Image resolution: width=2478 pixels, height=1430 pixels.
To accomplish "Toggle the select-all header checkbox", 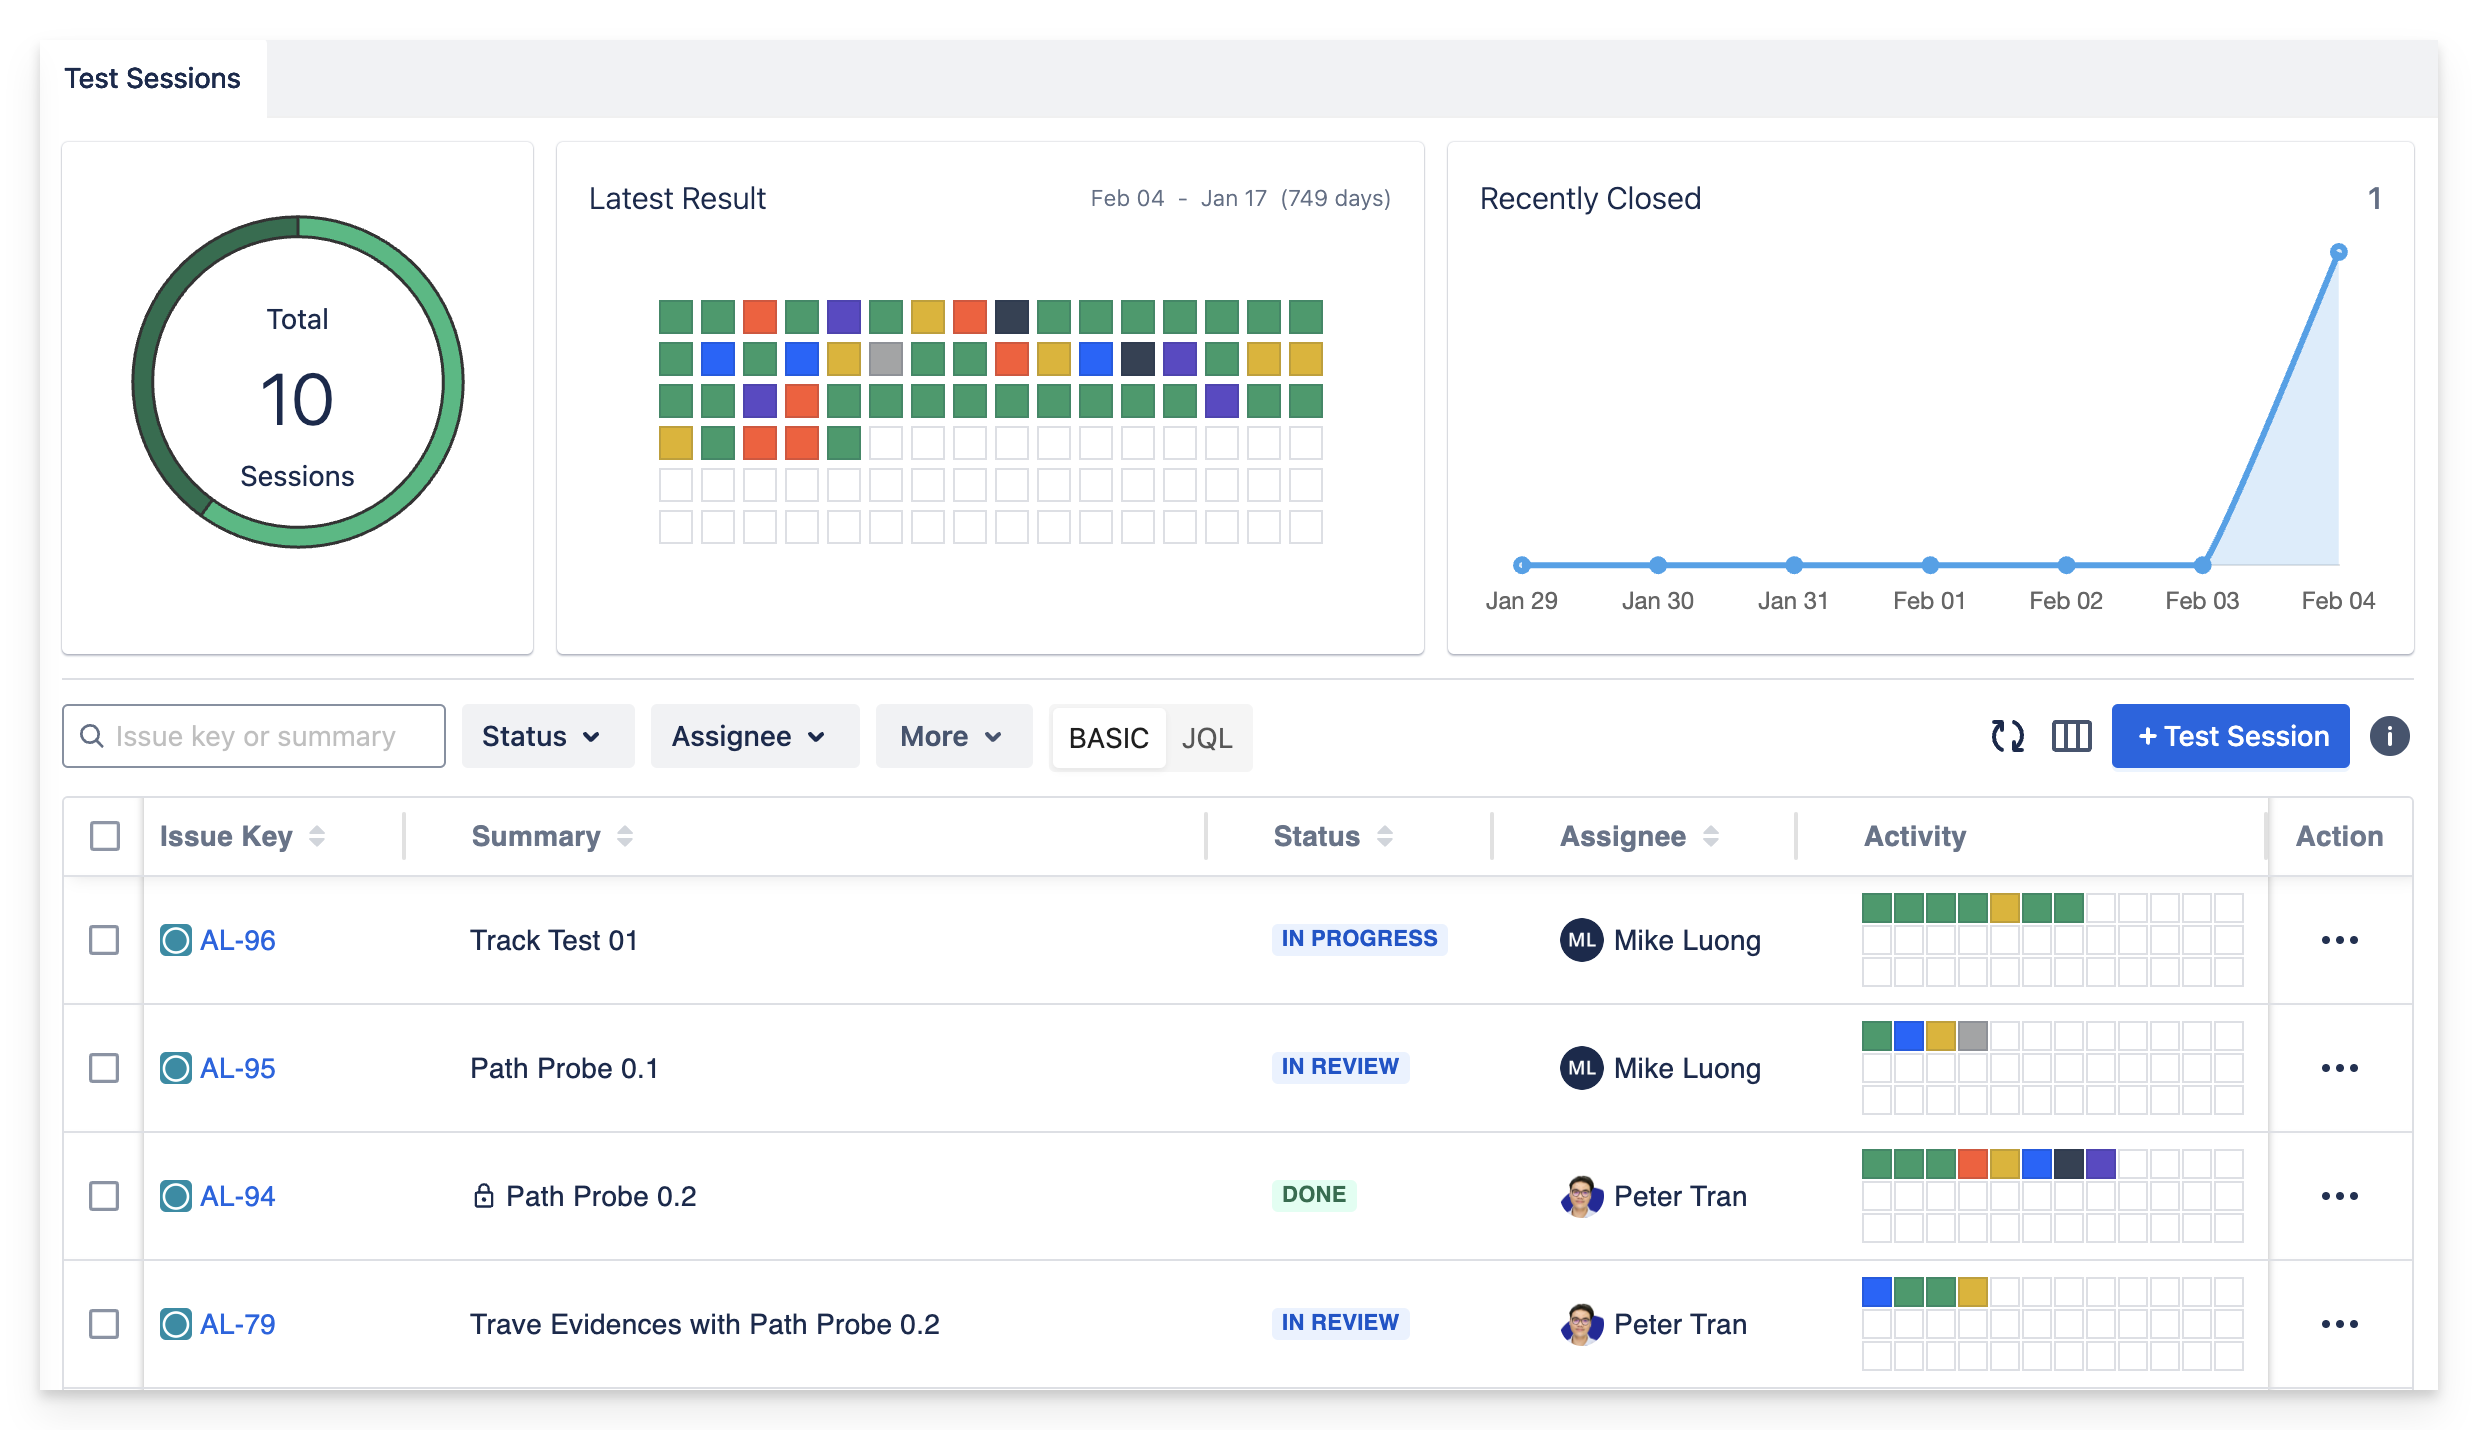I will (x=105, y=836).
